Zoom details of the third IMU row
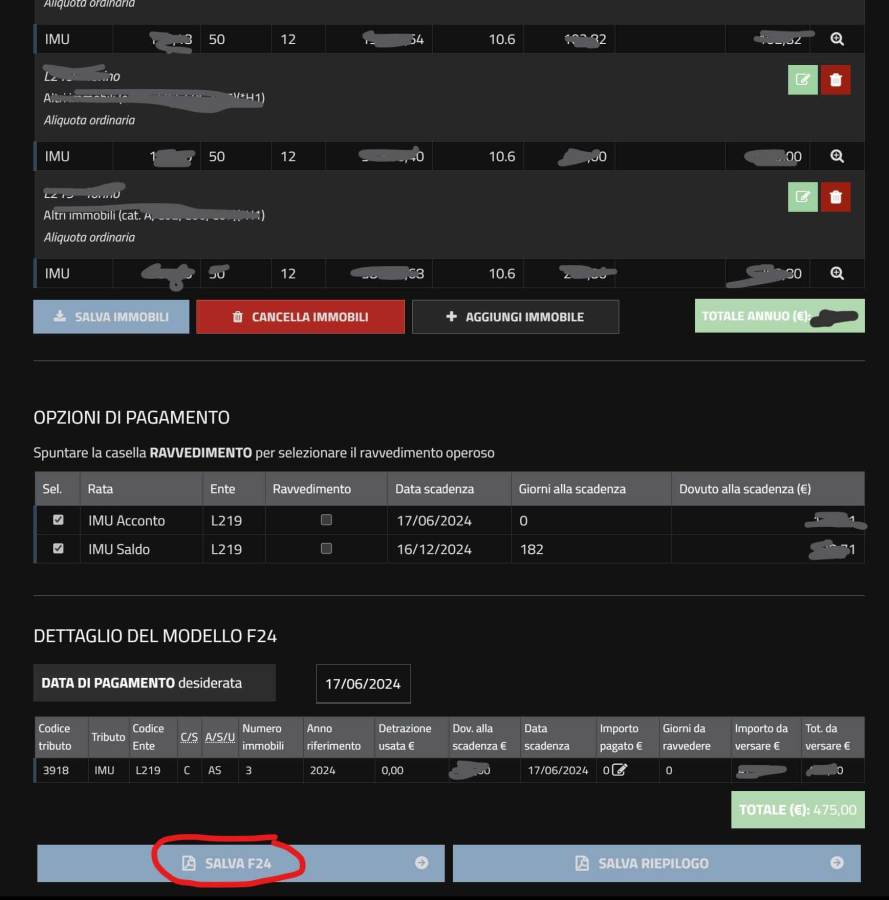Image resolution: width=889 pixels, height=900 pixels. pyautogui.click(x=837, y=274)
